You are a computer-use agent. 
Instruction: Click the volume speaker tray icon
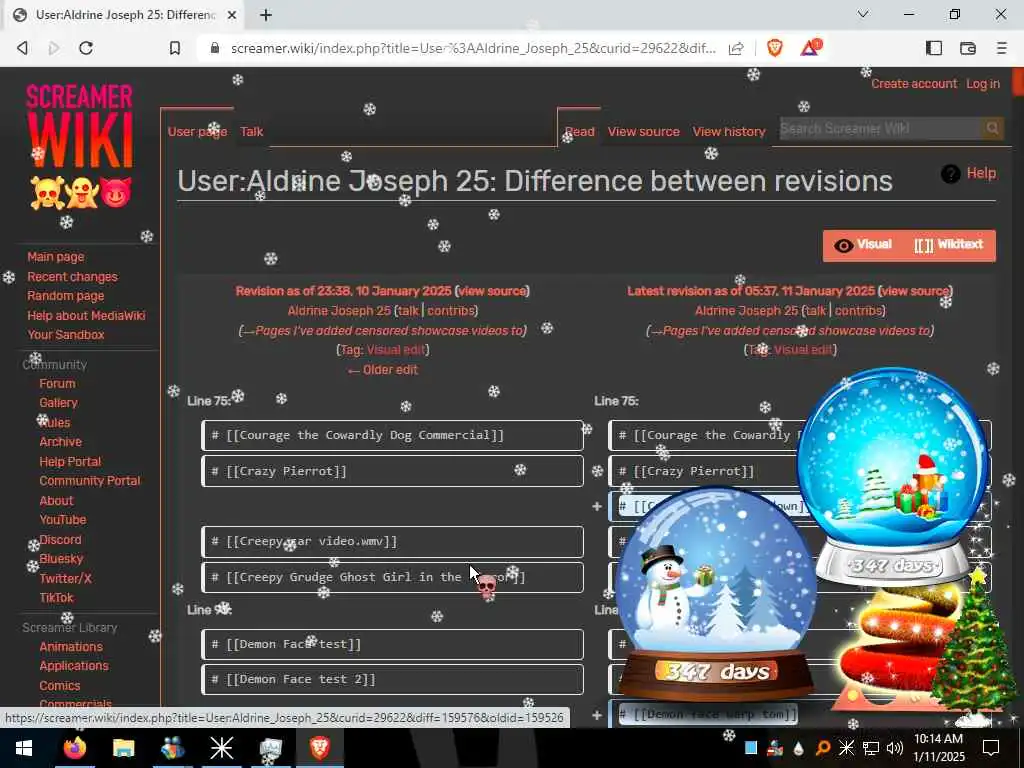895,748
